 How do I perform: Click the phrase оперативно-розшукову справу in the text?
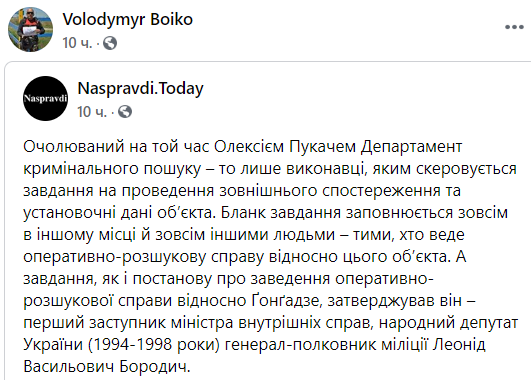(144, 257)
